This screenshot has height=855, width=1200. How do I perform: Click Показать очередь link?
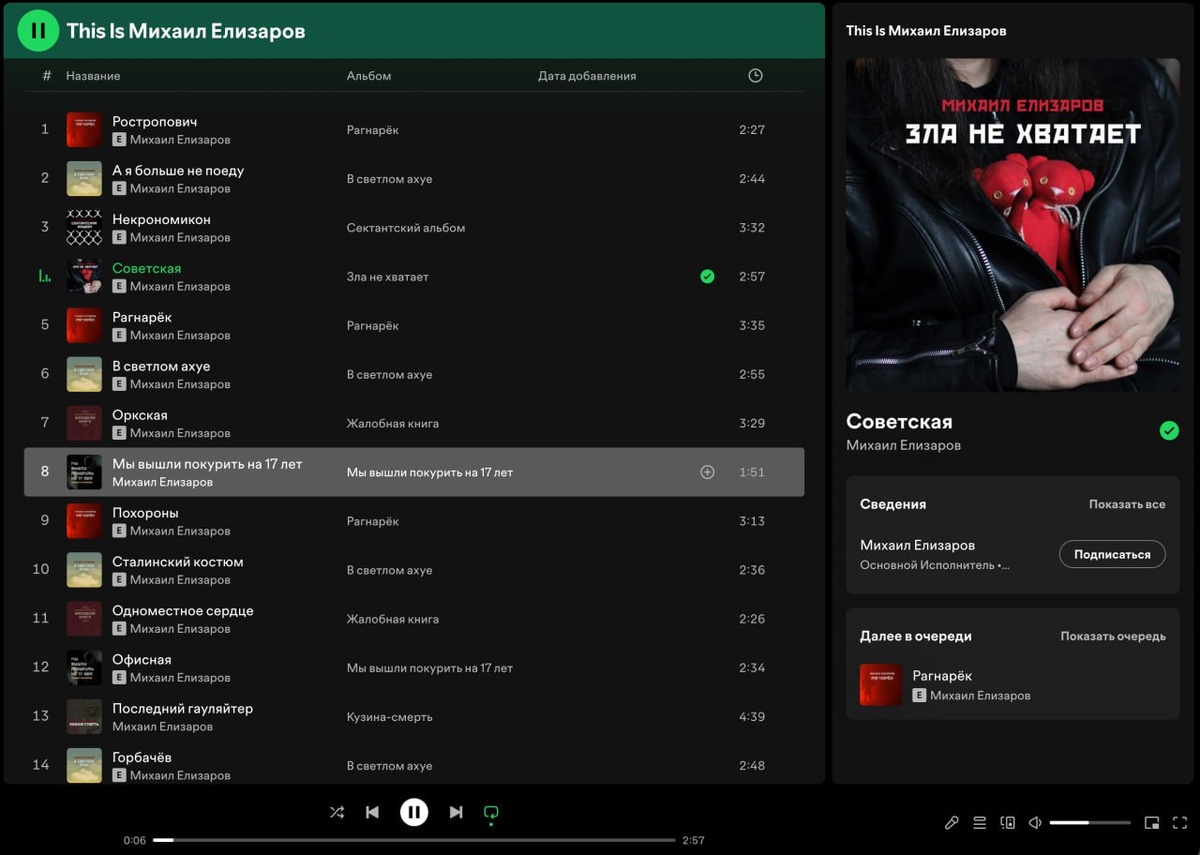(x=1113, y=636)
